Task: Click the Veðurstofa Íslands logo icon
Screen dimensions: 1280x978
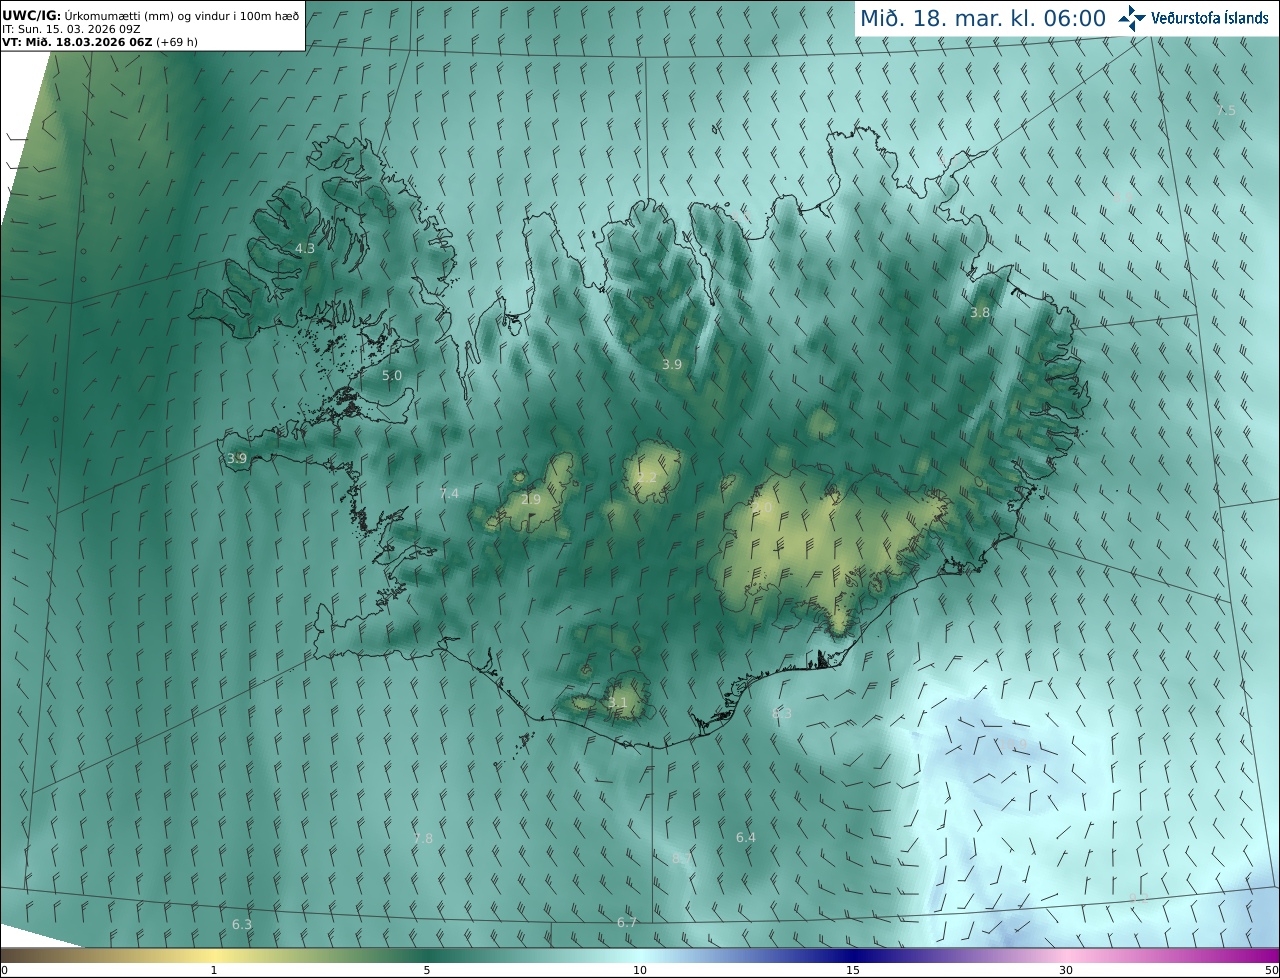Action: tap(1132, 18)
